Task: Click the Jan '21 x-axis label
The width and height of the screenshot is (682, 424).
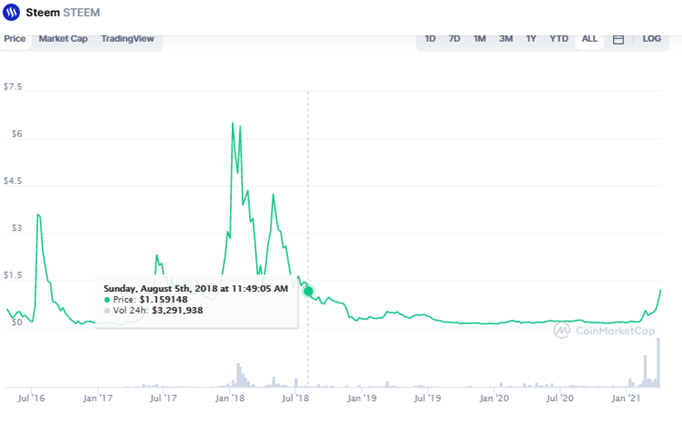Action: [x=626, y=398]
